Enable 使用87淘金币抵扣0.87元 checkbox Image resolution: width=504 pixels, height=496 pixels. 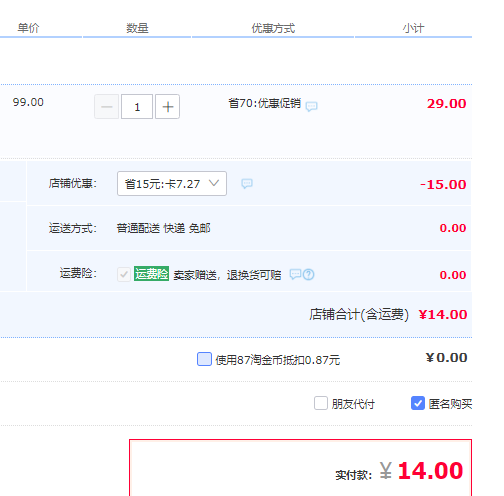[x=204, y=359]
